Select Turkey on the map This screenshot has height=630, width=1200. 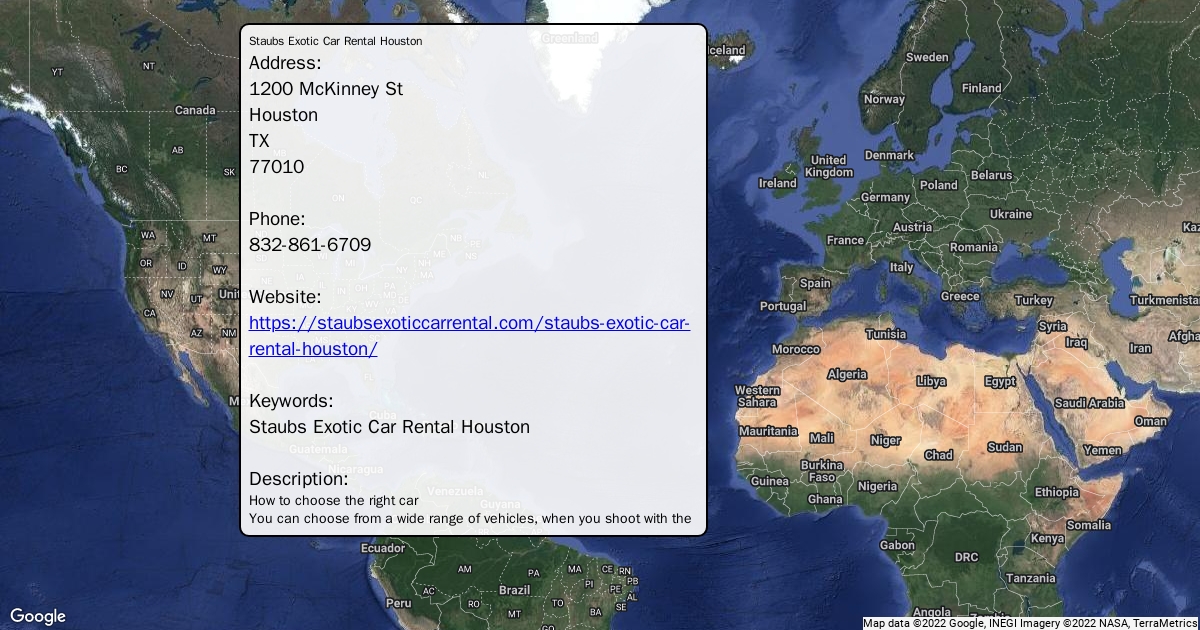(1033, 300)
